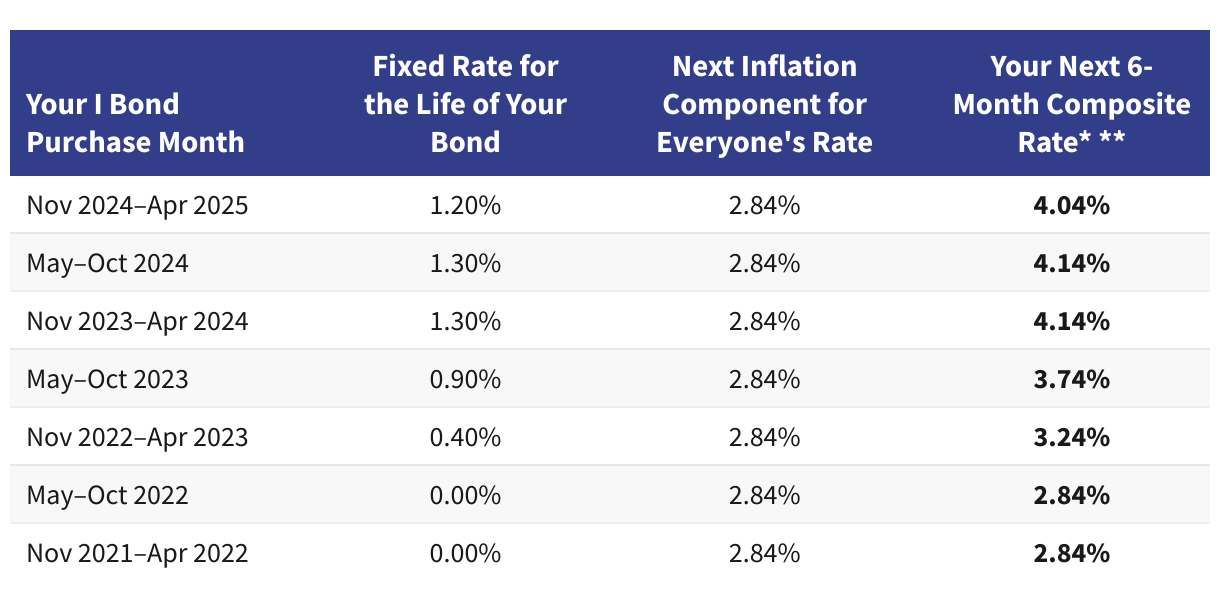The height and width of the screenshot is (590, 1220).
Task: Click the bold 3.74% composite rate
Action: [1072, 380]
